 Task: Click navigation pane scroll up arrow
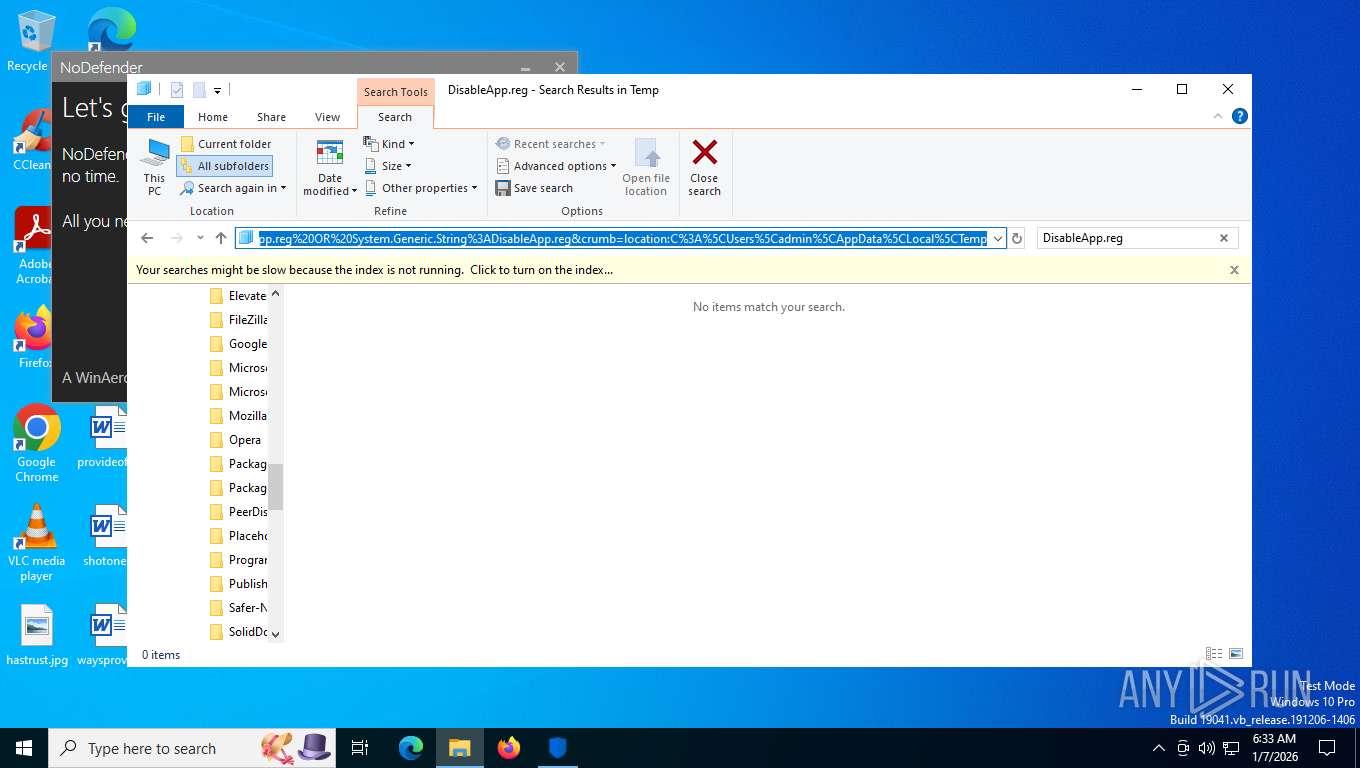276,294
